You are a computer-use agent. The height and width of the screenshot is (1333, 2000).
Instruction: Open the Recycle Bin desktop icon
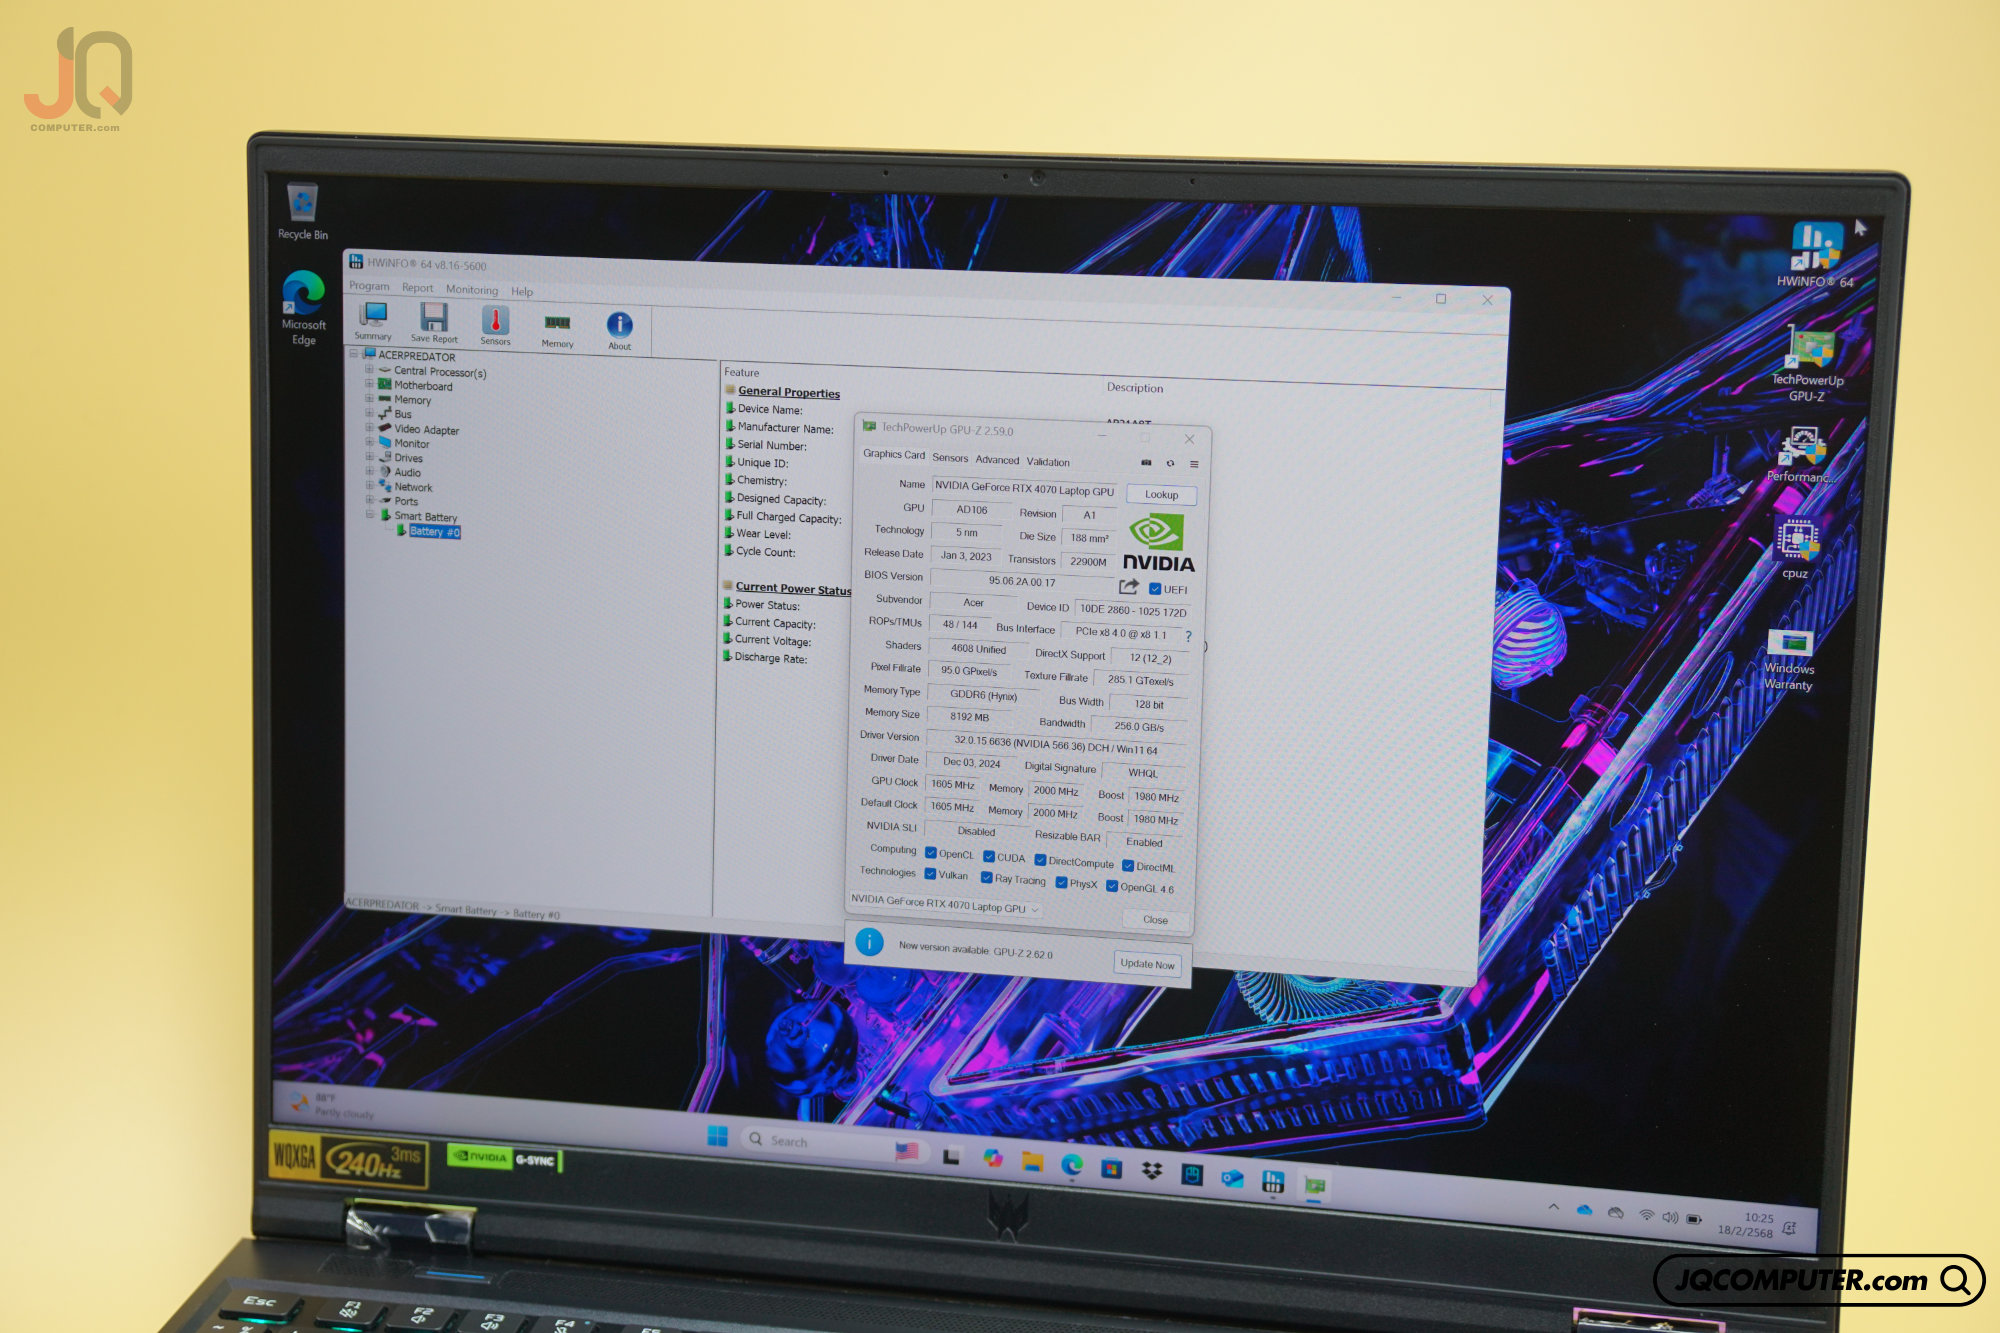click(302, 211)
